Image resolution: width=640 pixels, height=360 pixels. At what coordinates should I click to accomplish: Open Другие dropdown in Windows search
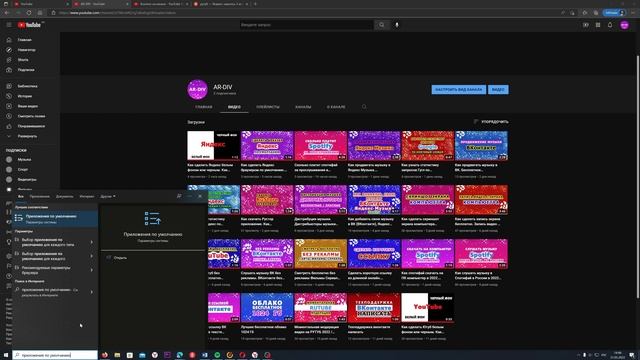tap(108, 196)
